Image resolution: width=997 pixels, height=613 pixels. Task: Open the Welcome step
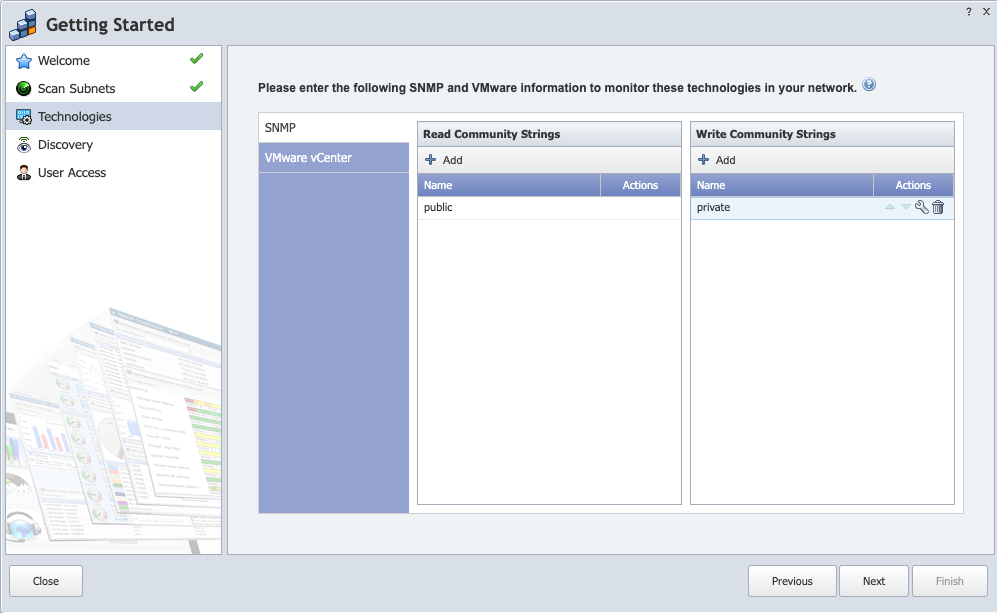point(113,60)
